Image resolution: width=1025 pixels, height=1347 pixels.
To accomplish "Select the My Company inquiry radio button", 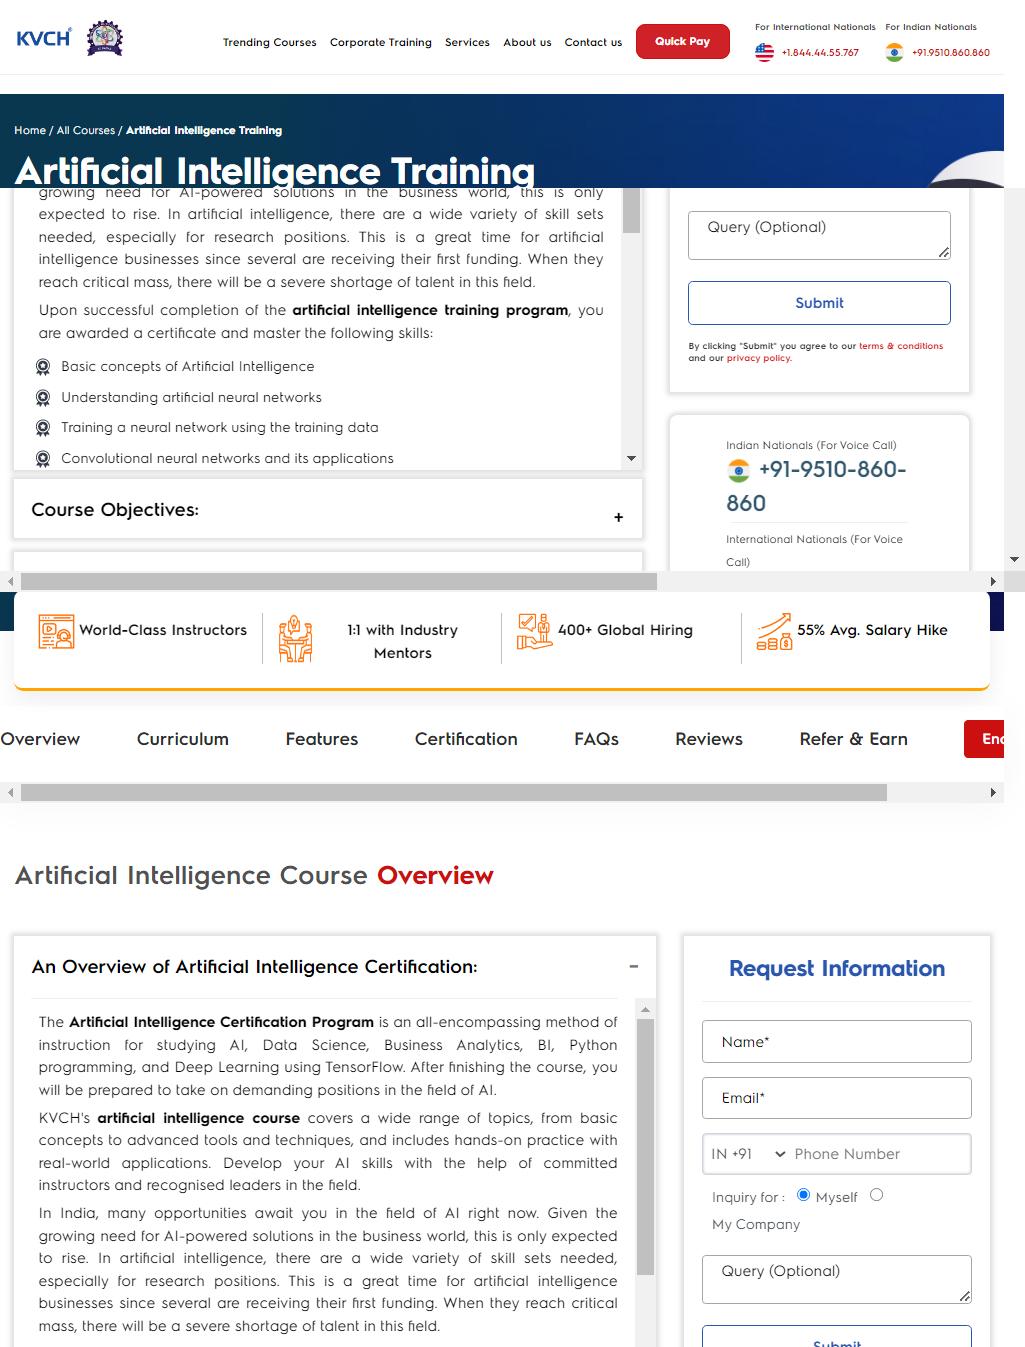I will (877, 1194).
